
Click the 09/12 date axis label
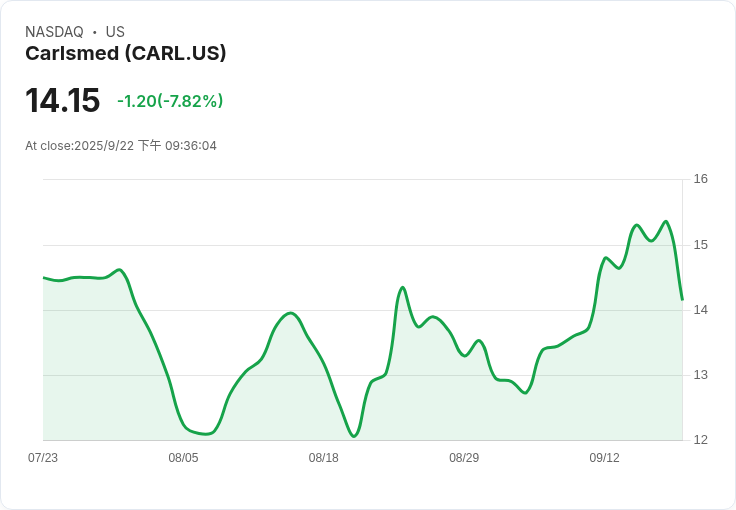tap(604, 458)
